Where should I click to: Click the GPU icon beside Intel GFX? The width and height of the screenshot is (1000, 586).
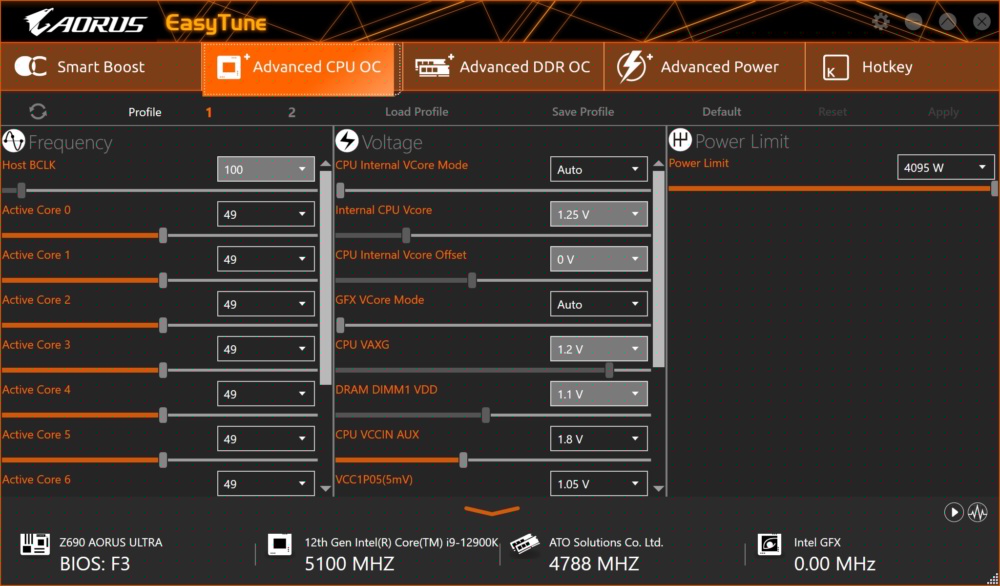[x=769, y=545]
